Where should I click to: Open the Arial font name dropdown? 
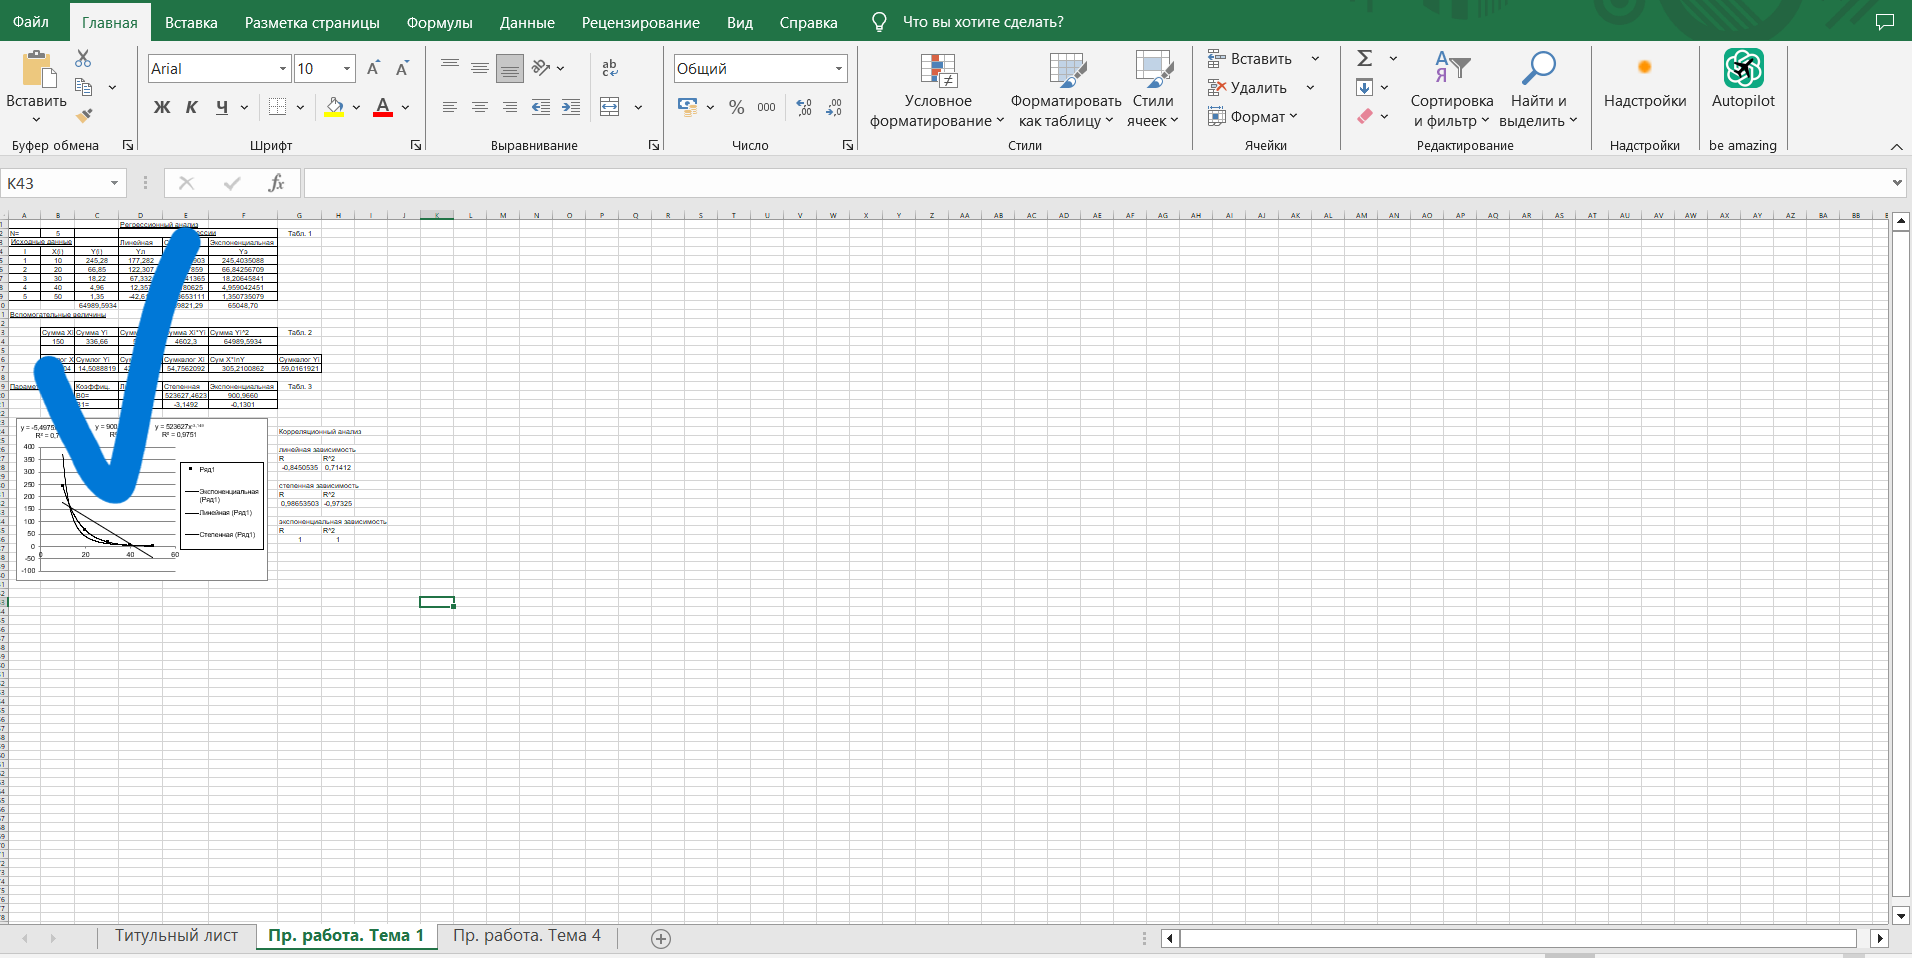pyautogui.click(x=283, y=69)
